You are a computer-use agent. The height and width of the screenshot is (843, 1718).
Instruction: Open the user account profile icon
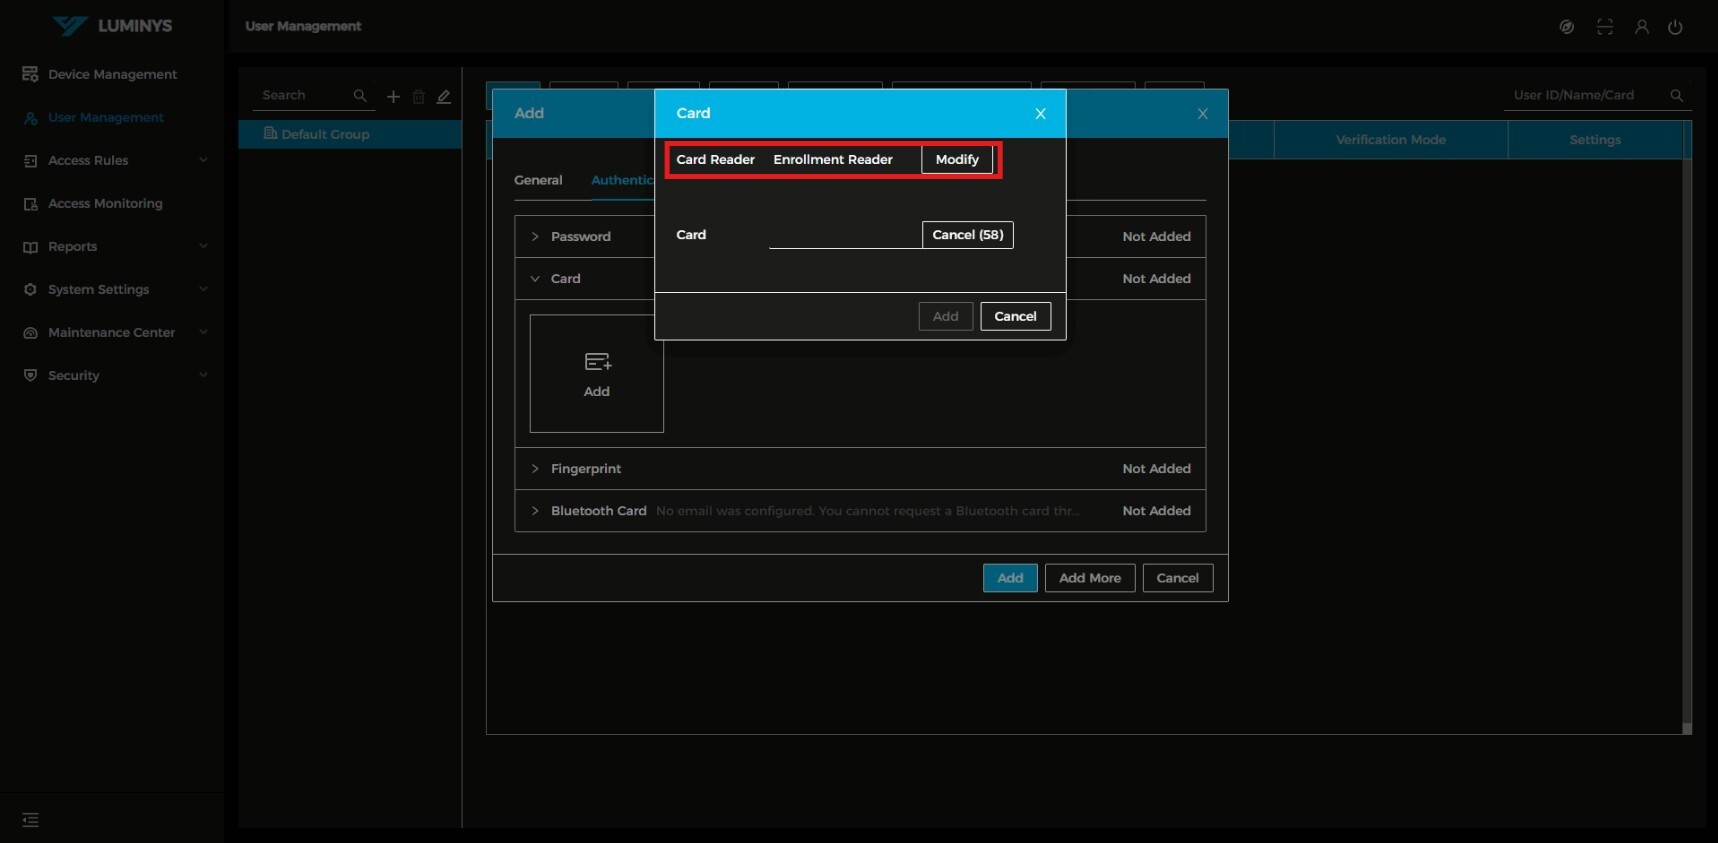[x=1641, y=27]
